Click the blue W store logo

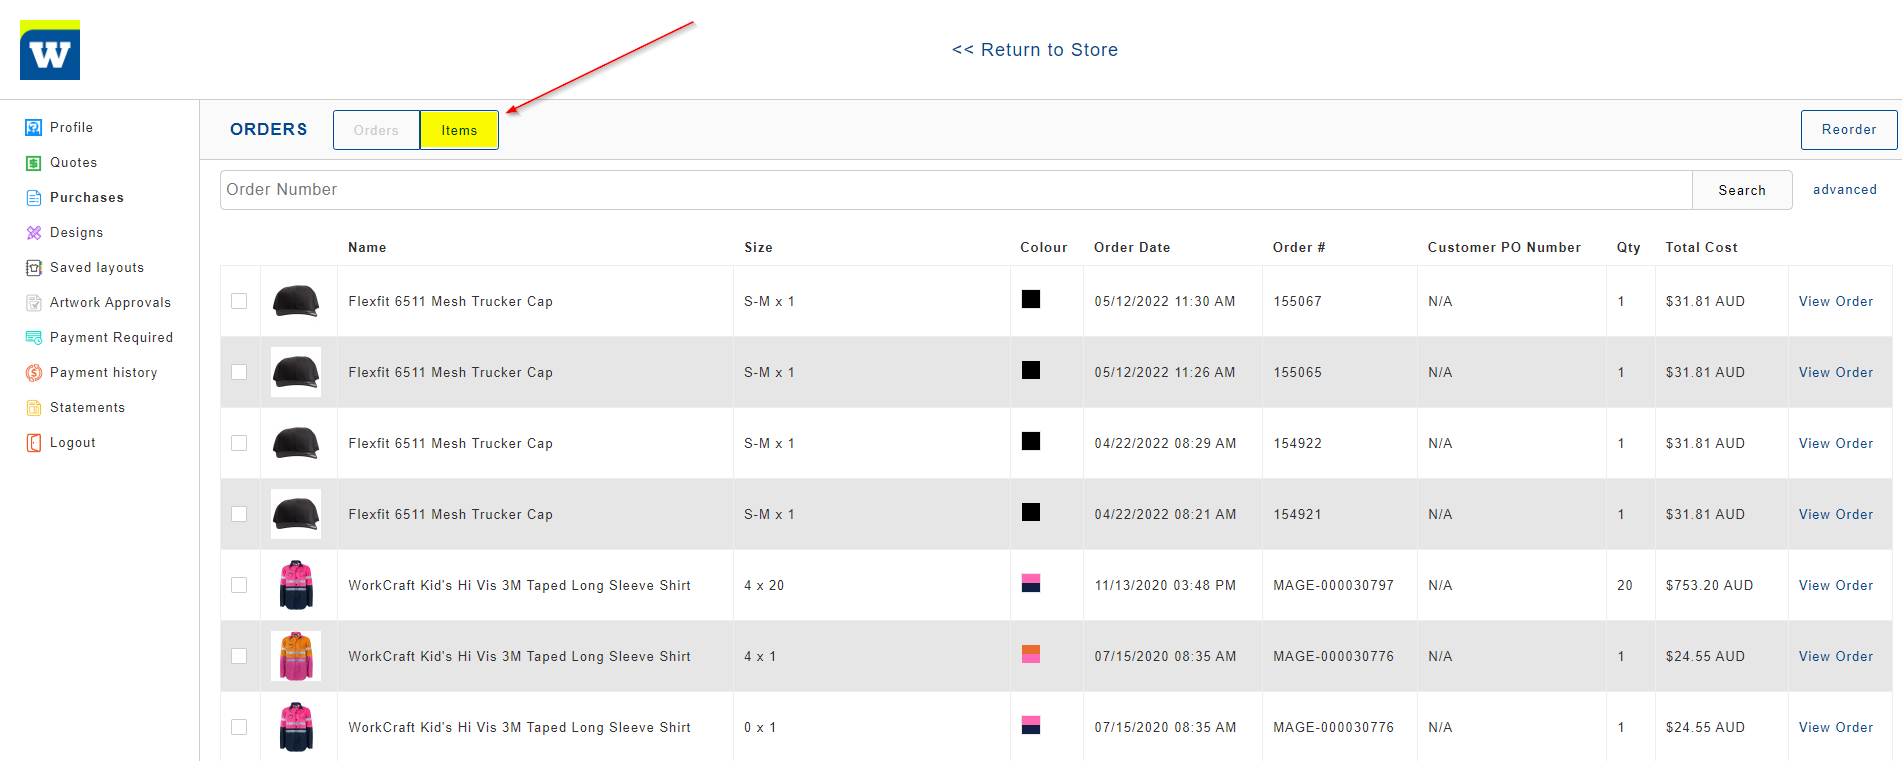pyautogui.click(x=50, y=51)
